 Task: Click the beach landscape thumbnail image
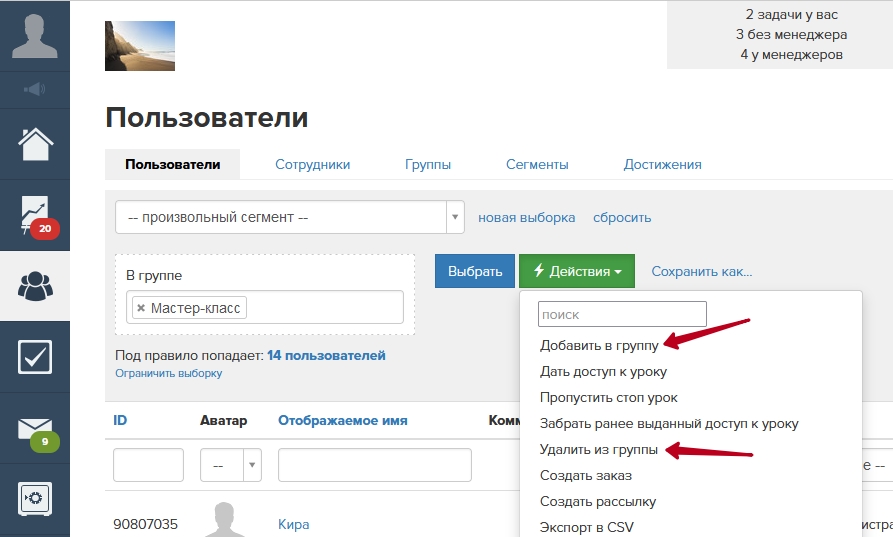pyautogui.click(x=139, y=46)
